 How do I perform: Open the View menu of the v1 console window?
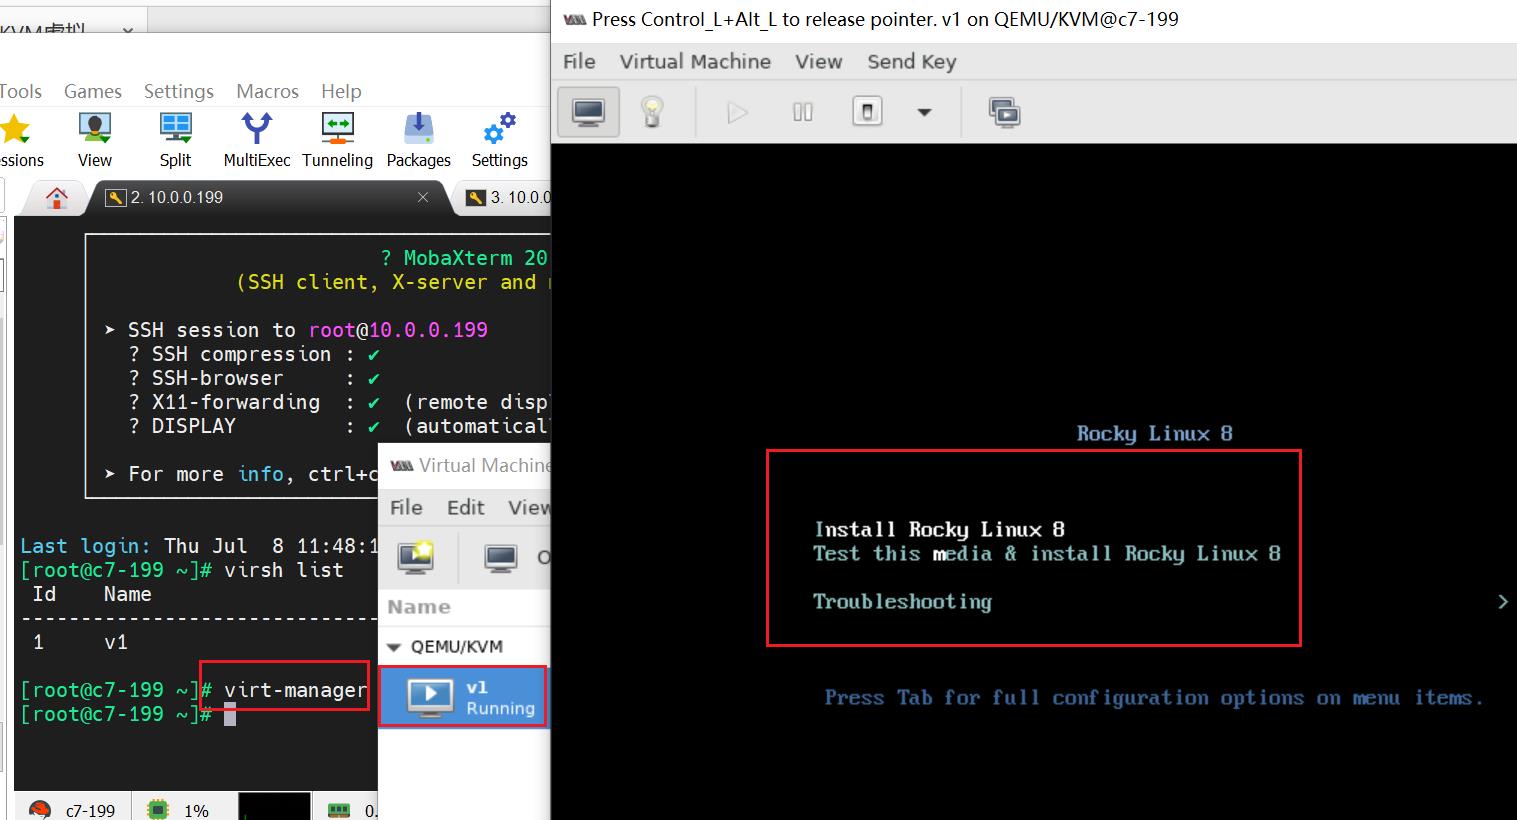(x=818, y=61)
